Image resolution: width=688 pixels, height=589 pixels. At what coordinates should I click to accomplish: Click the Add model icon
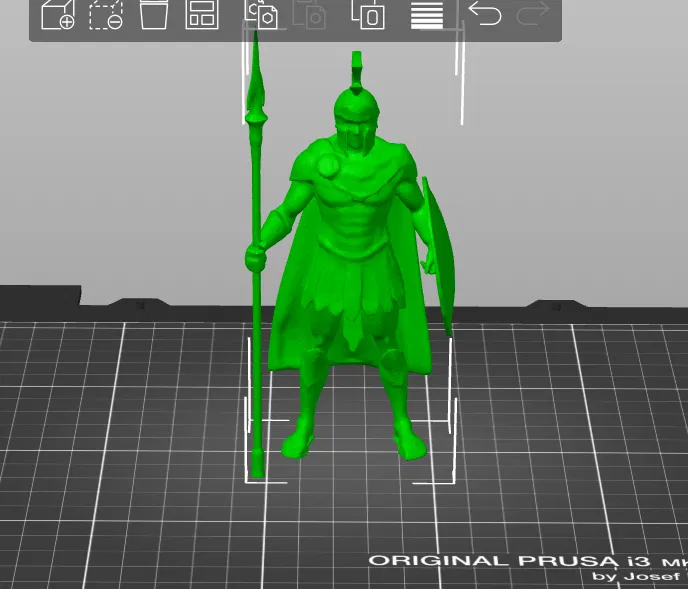(x=57, y=15)
